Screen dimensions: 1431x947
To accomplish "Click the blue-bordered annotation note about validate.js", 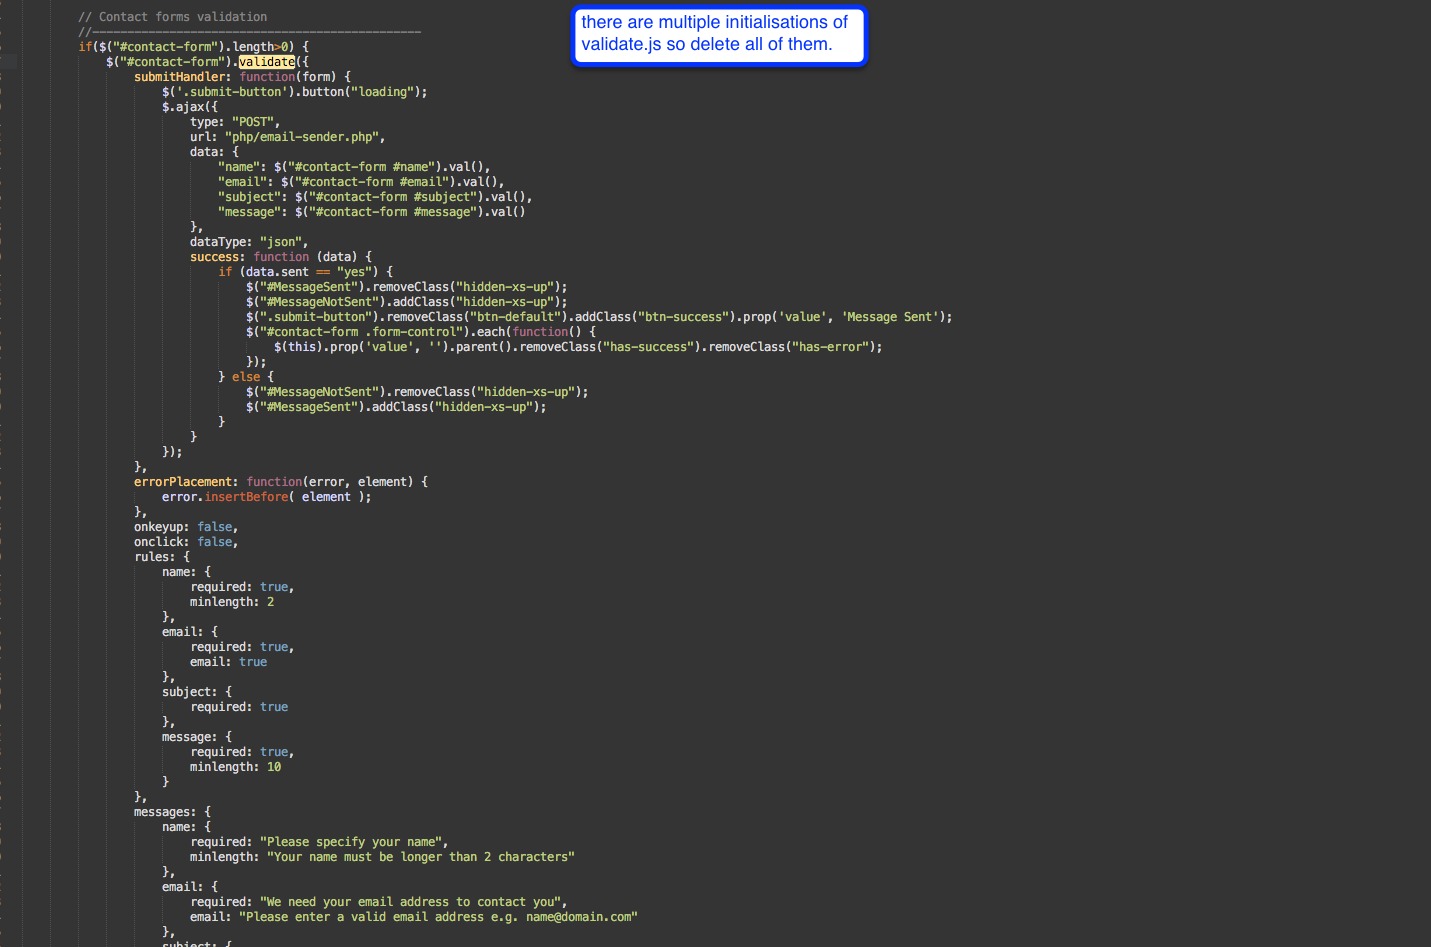I will 718,34.
